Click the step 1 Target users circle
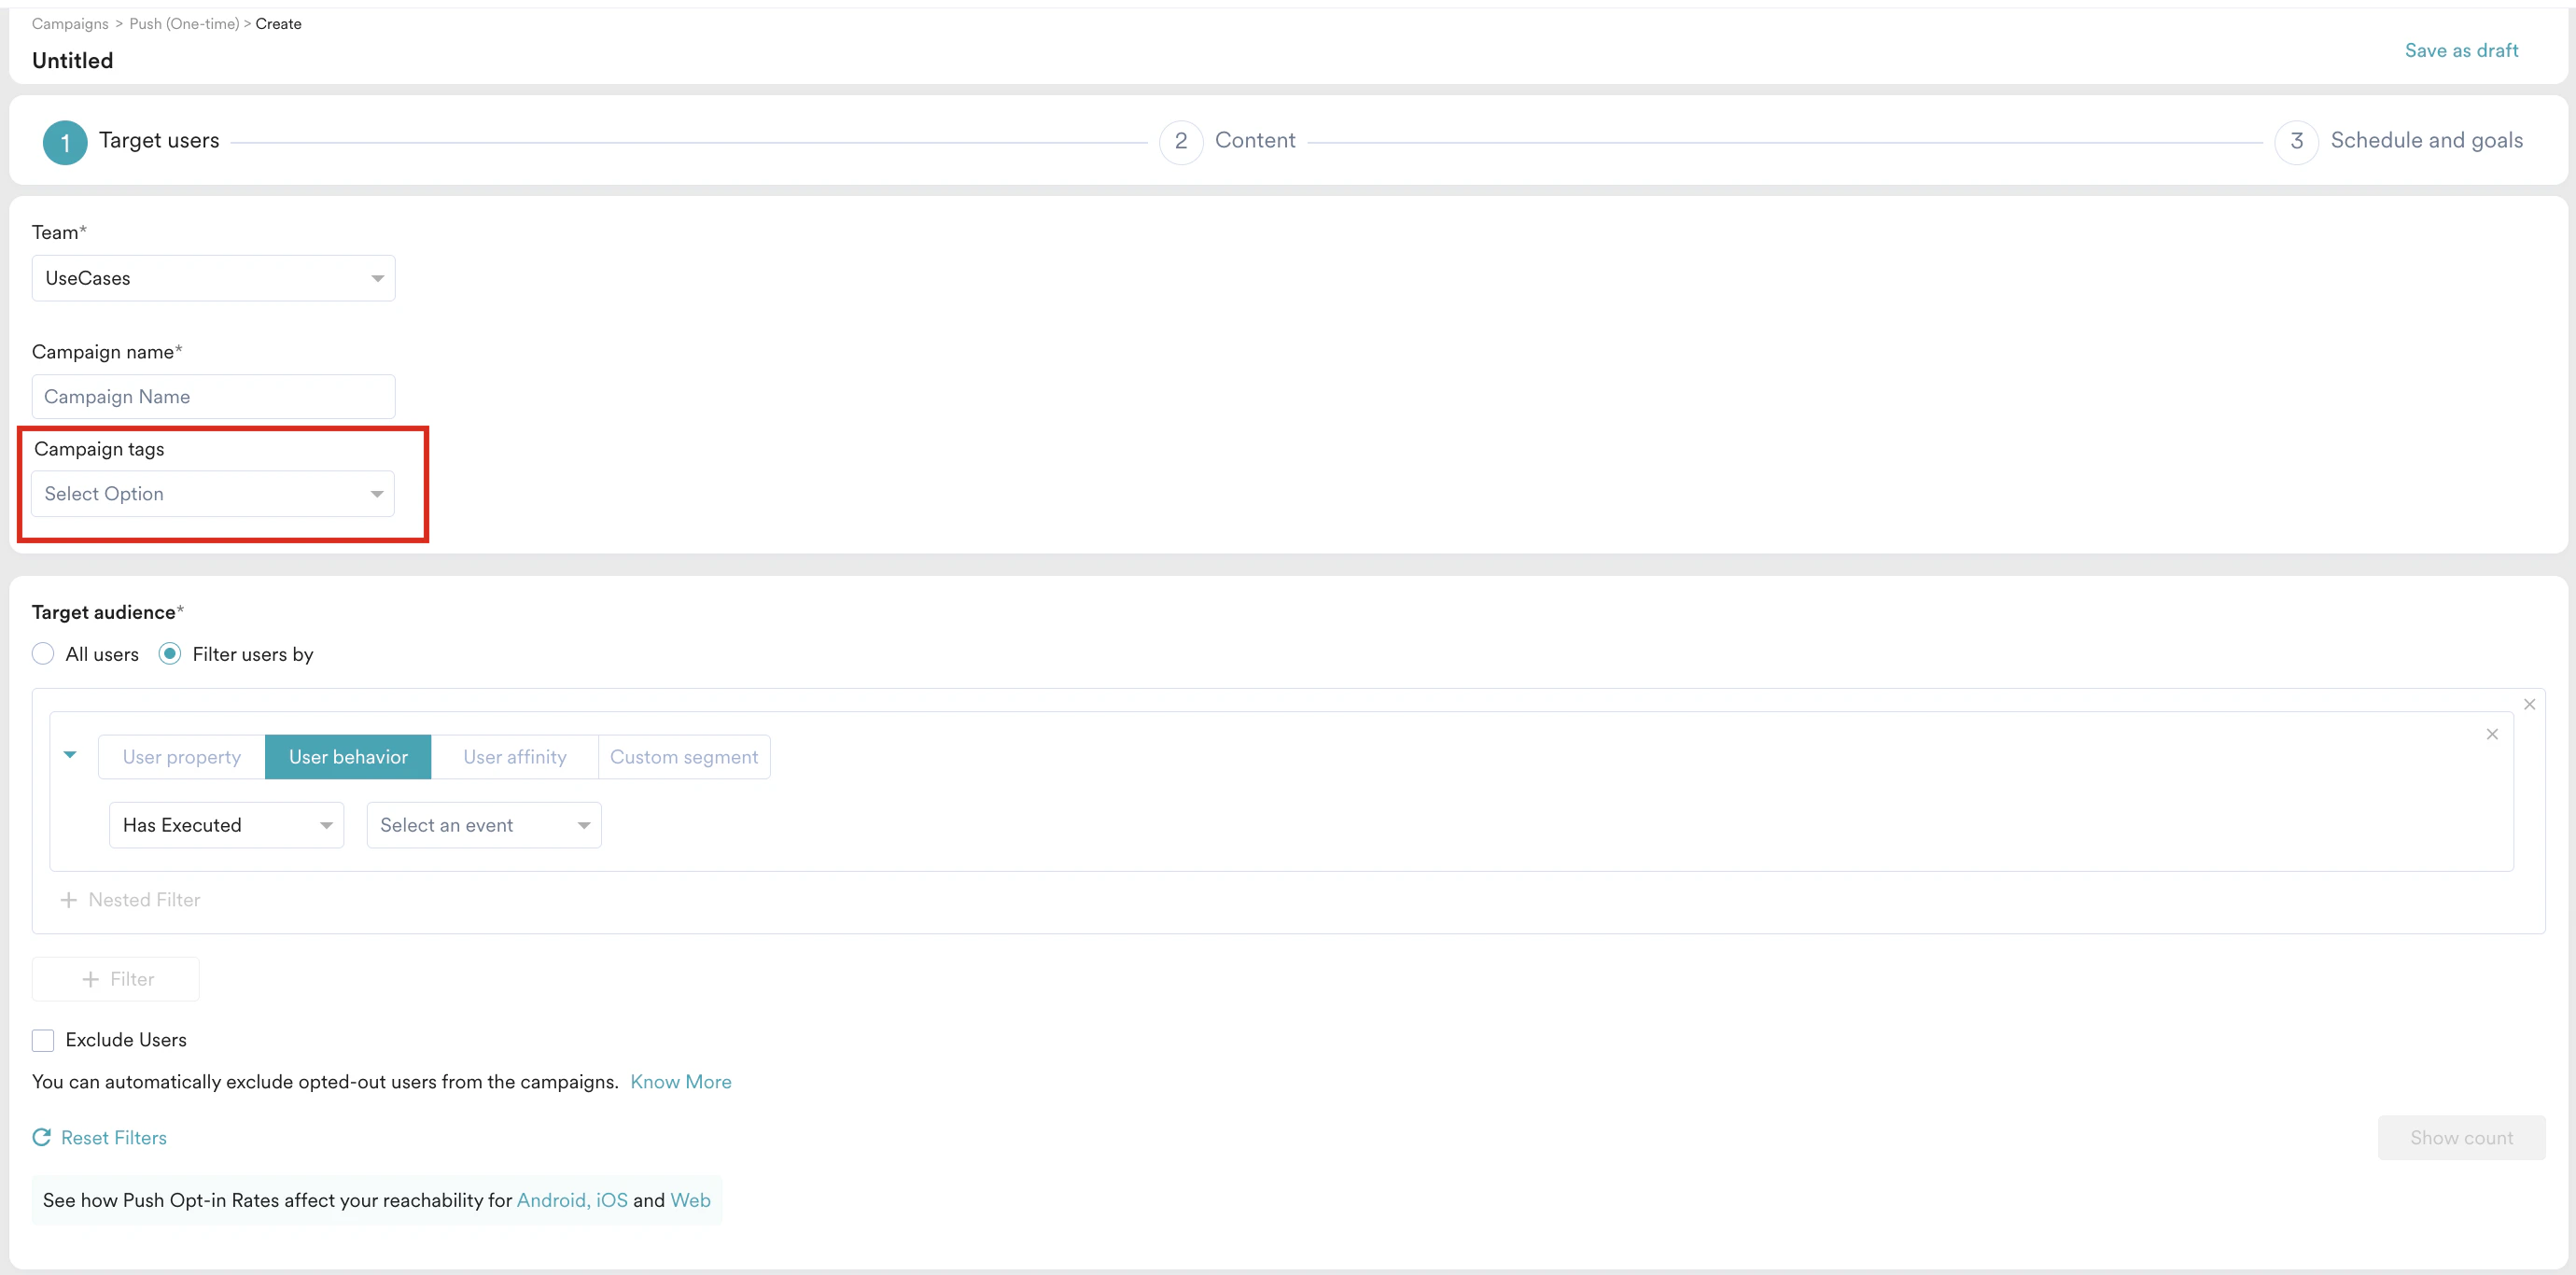This screenshot has width=2576, height=1275. (64, 141)
